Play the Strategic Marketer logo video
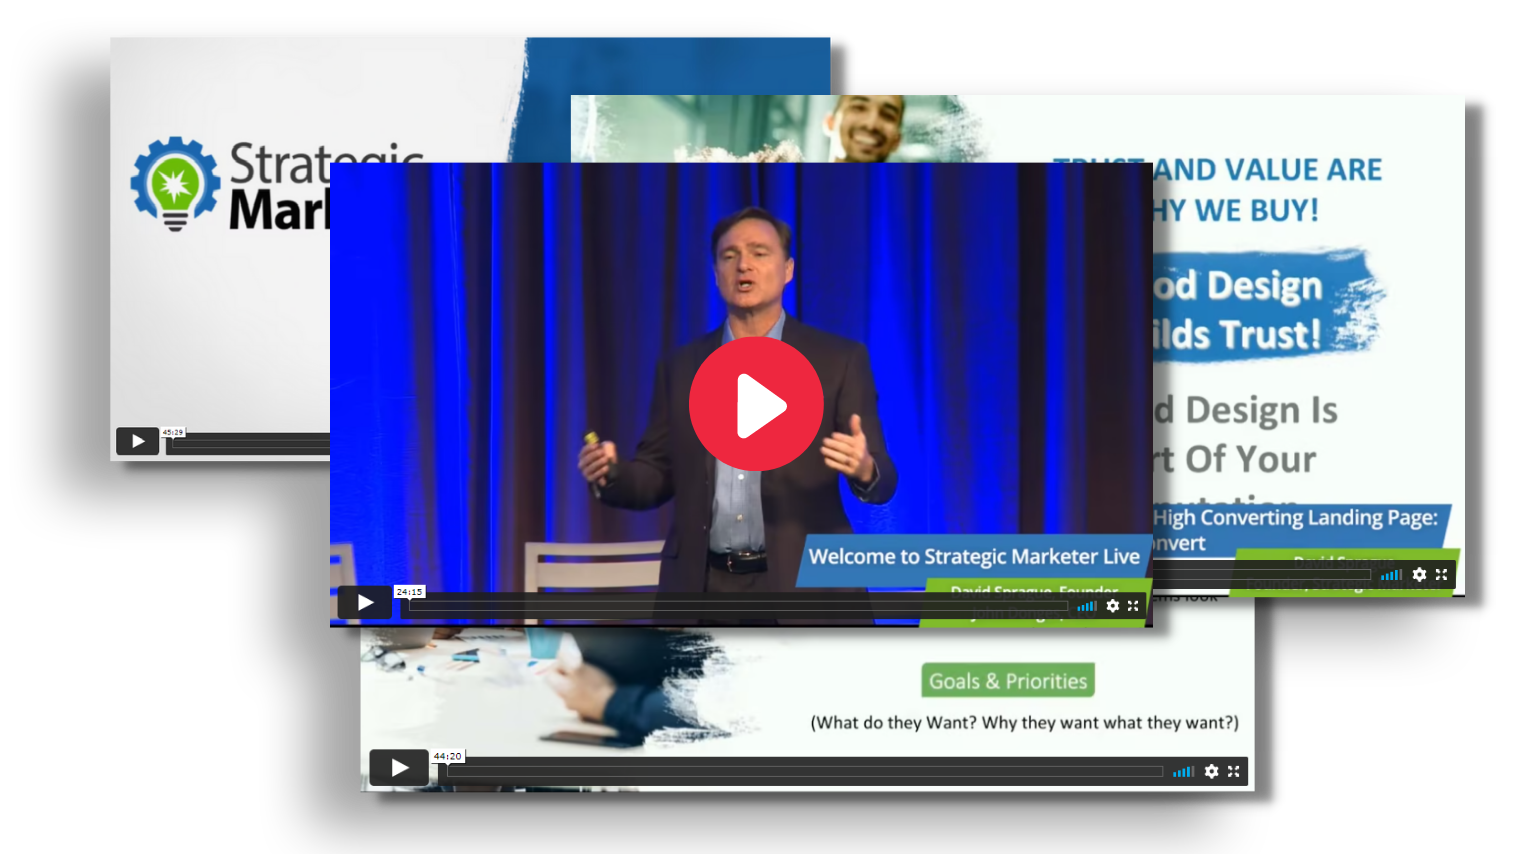Screen dimensions: 1533x854 137,441
